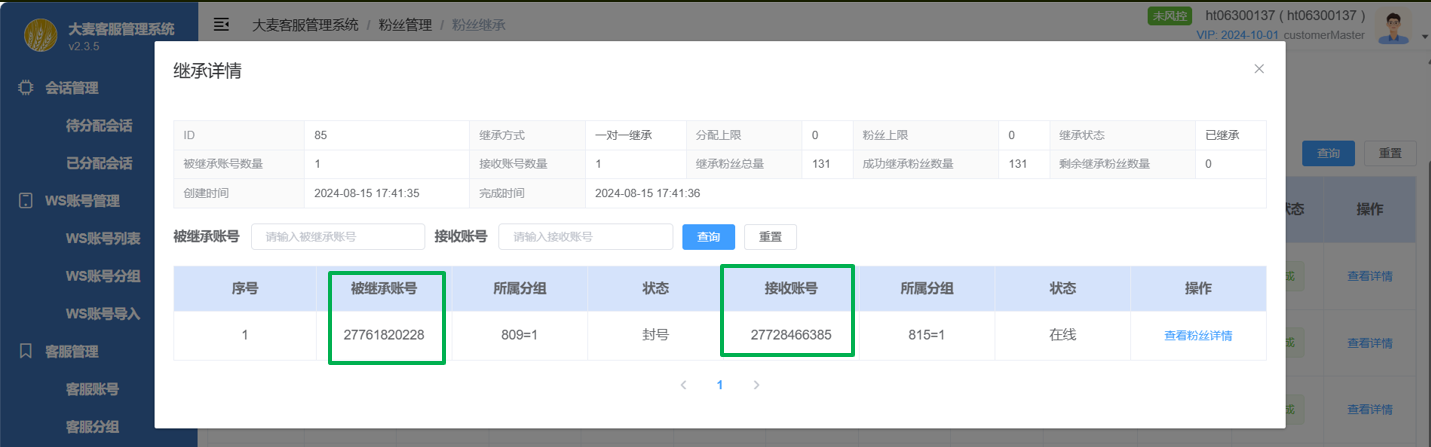Screen dimensions: 1431x447
Task: Click the WS账号管理 phone icon
Action: coord(27,201)
